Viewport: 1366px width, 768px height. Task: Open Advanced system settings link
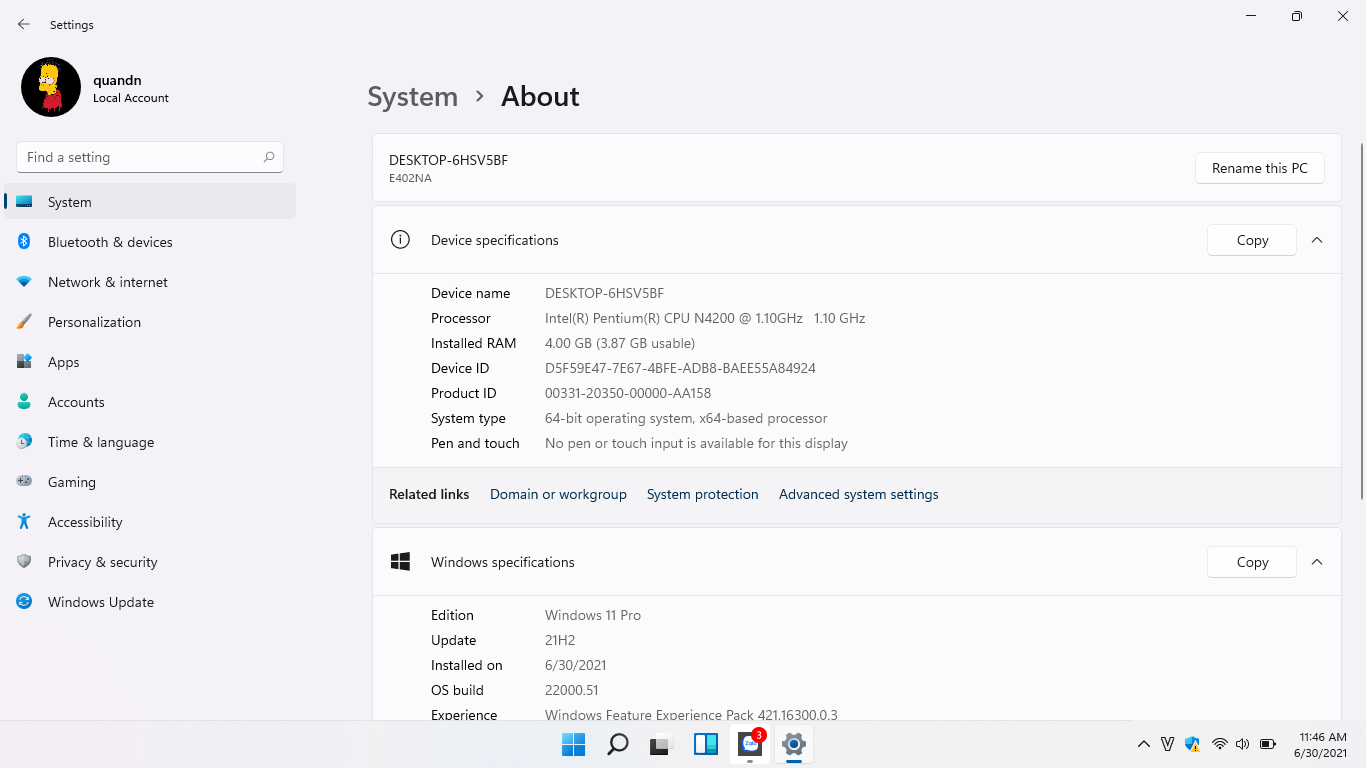coord(859,494)
